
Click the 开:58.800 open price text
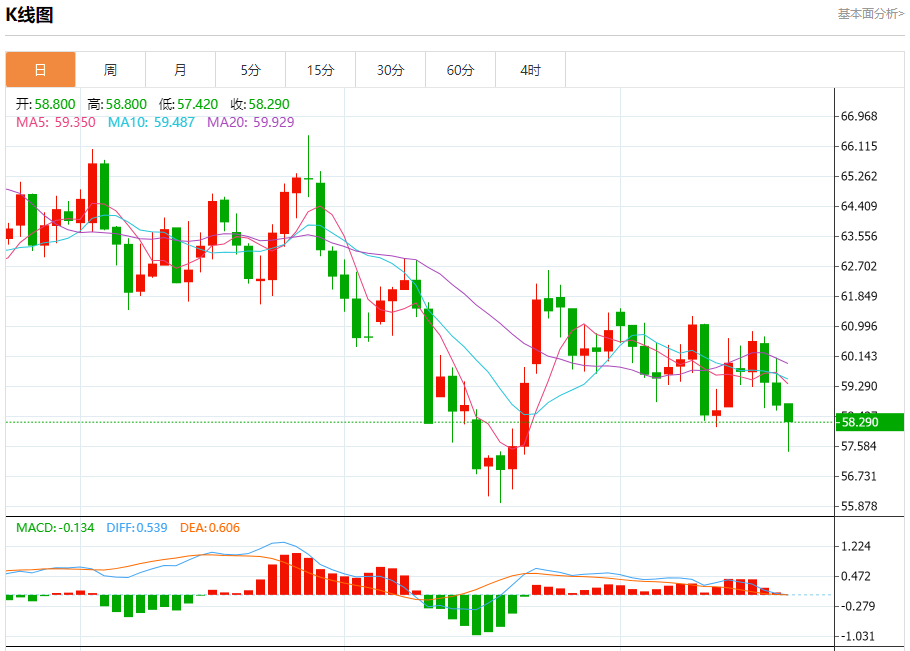pyautogui.click(x=45, y=104)
